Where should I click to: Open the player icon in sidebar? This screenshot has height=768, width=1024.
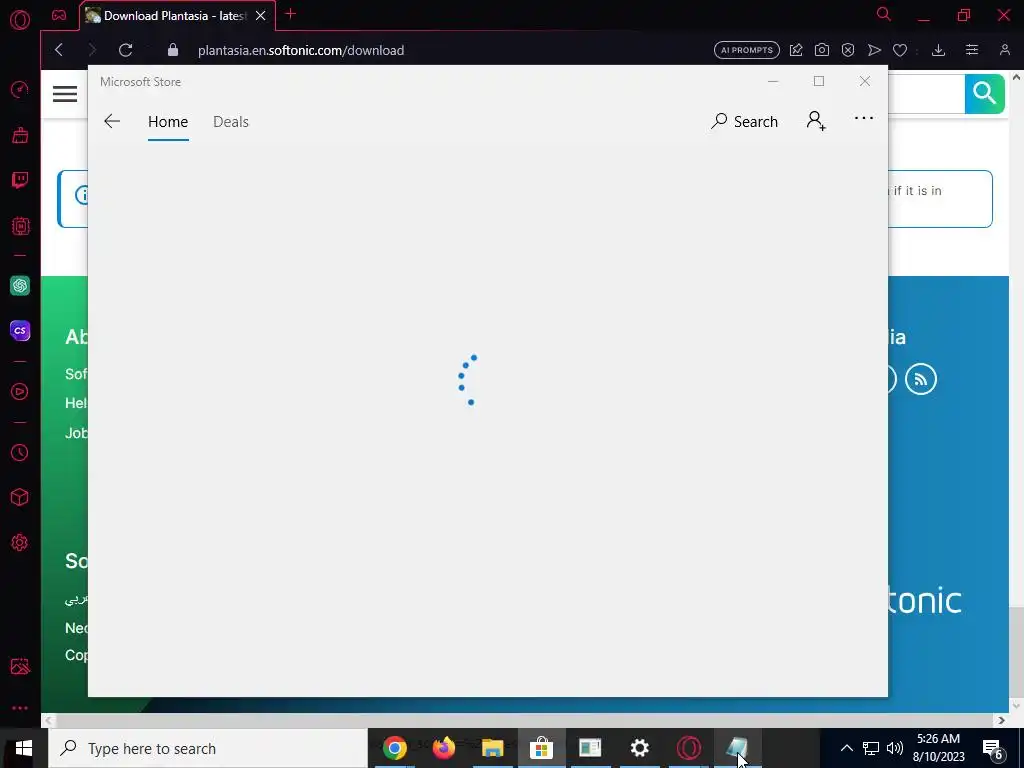20,391
